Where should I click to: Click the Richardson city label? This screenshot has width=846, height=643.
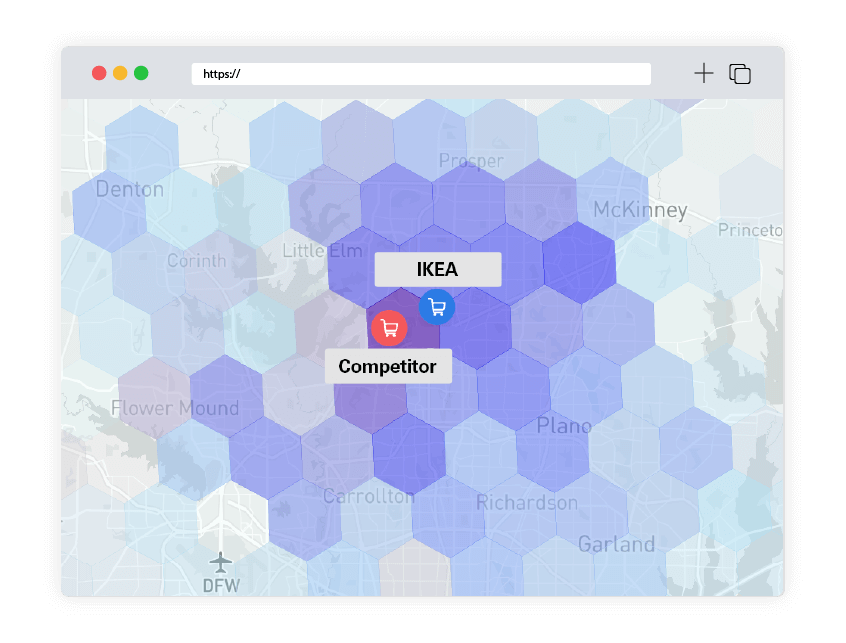[527, 503]
